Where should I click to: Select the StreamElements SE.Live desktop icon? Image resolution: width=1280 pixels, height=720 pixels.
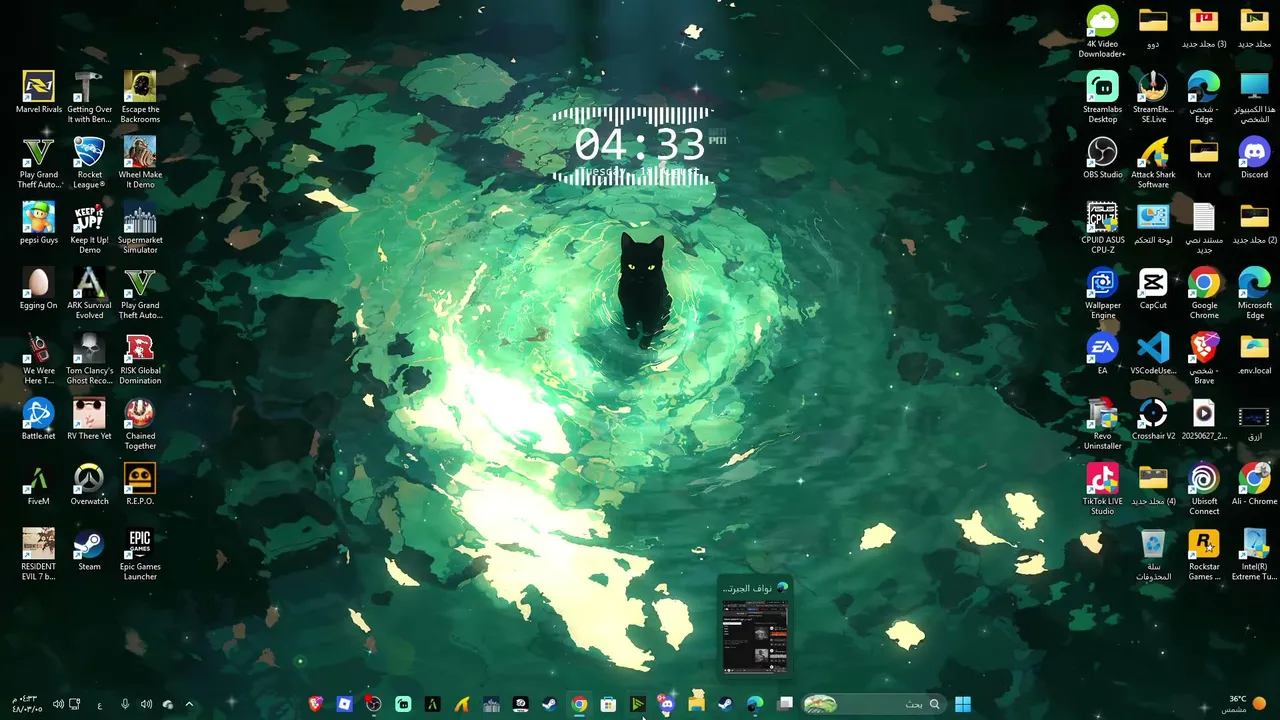1153,97
